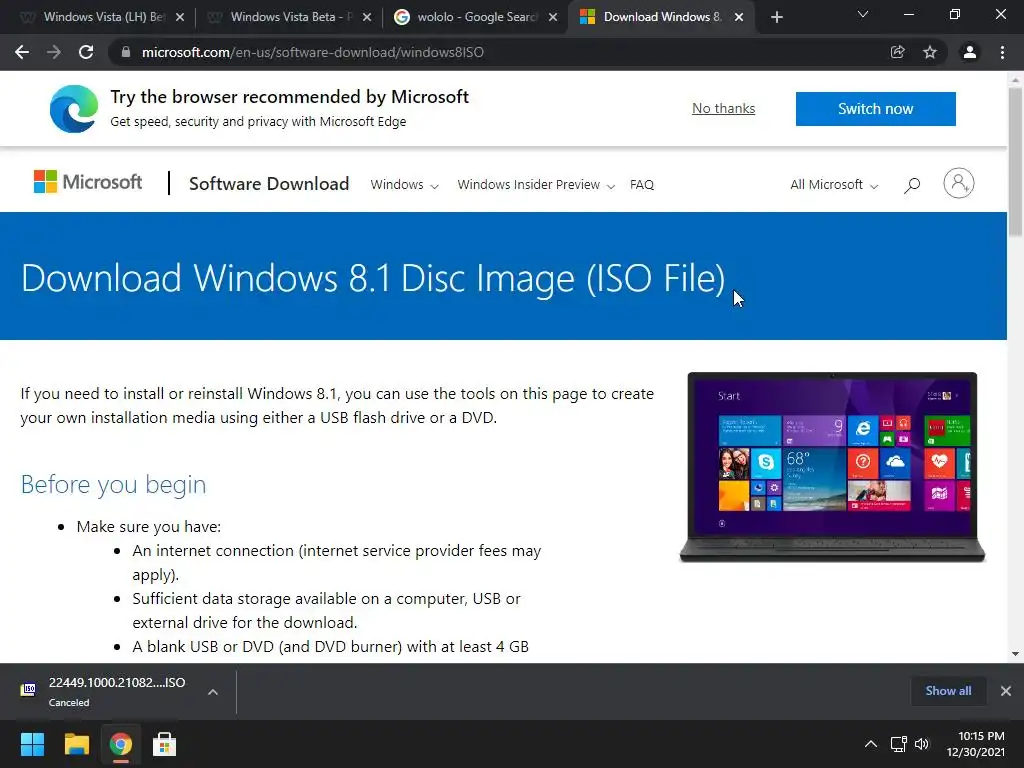Share this page from address bar
Viewport: 1024px width, 768px height.
pyautogui.click(x=897, y=52)
